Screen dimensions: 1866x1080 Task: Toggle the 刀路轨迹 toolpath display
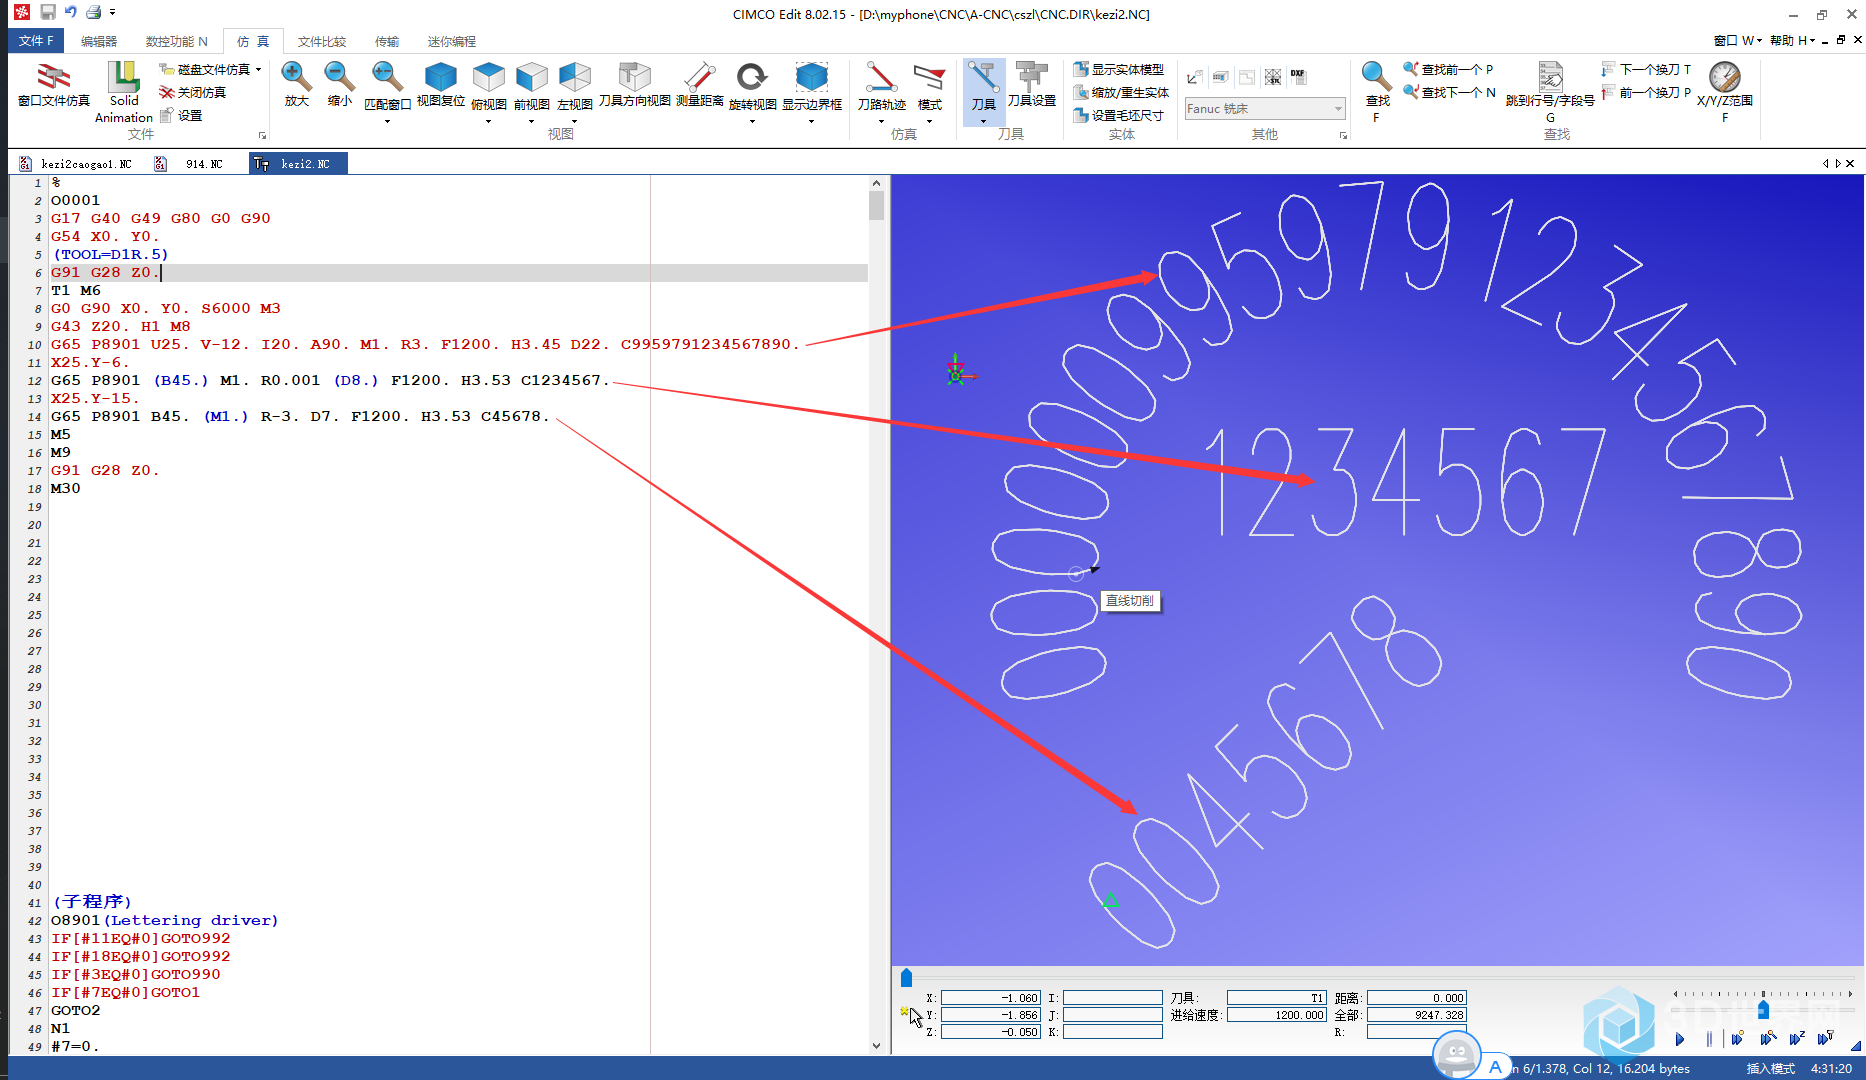tap(881, 85)
